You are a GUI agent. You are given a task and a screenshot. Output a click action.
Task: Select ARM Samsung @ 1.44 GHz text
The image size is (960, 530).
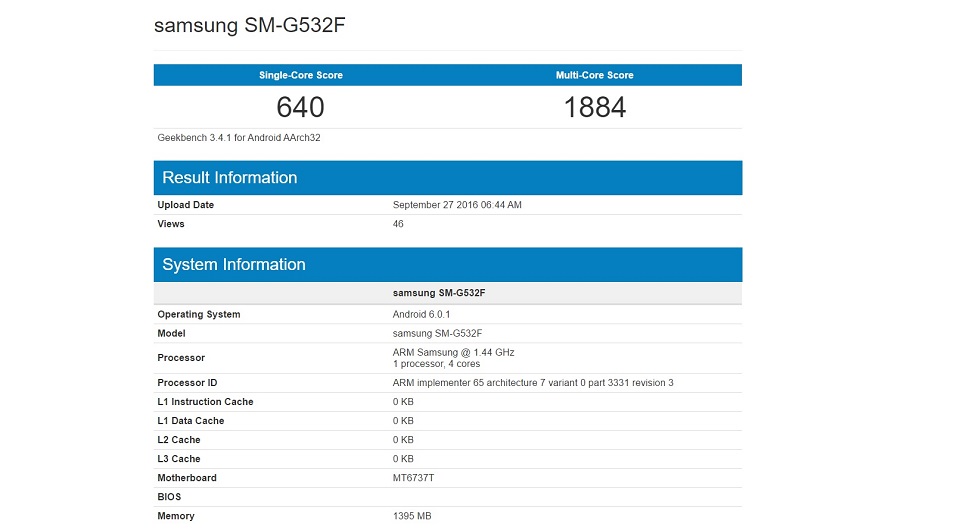pyautogui.click(x=454, y=353)
